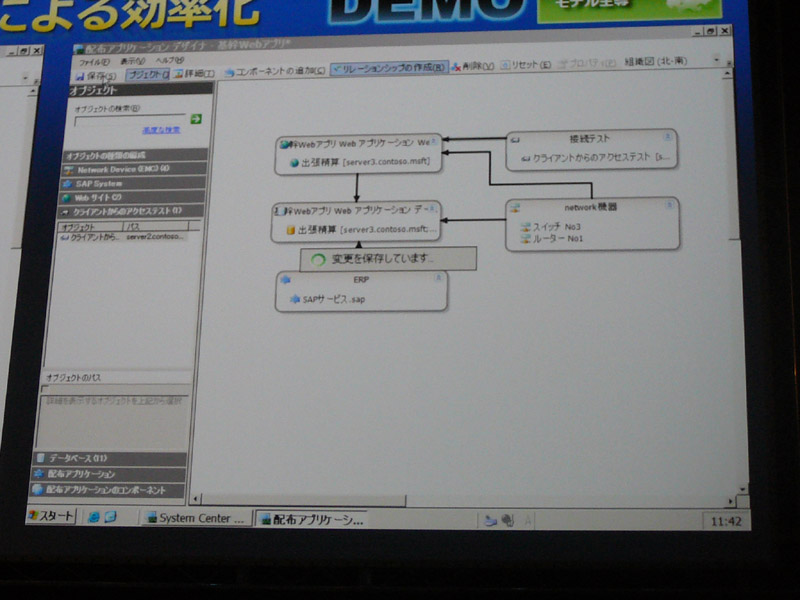Click the show desktop quick launch icon
This screenshot has height=600, width=800.
point(110,517)
